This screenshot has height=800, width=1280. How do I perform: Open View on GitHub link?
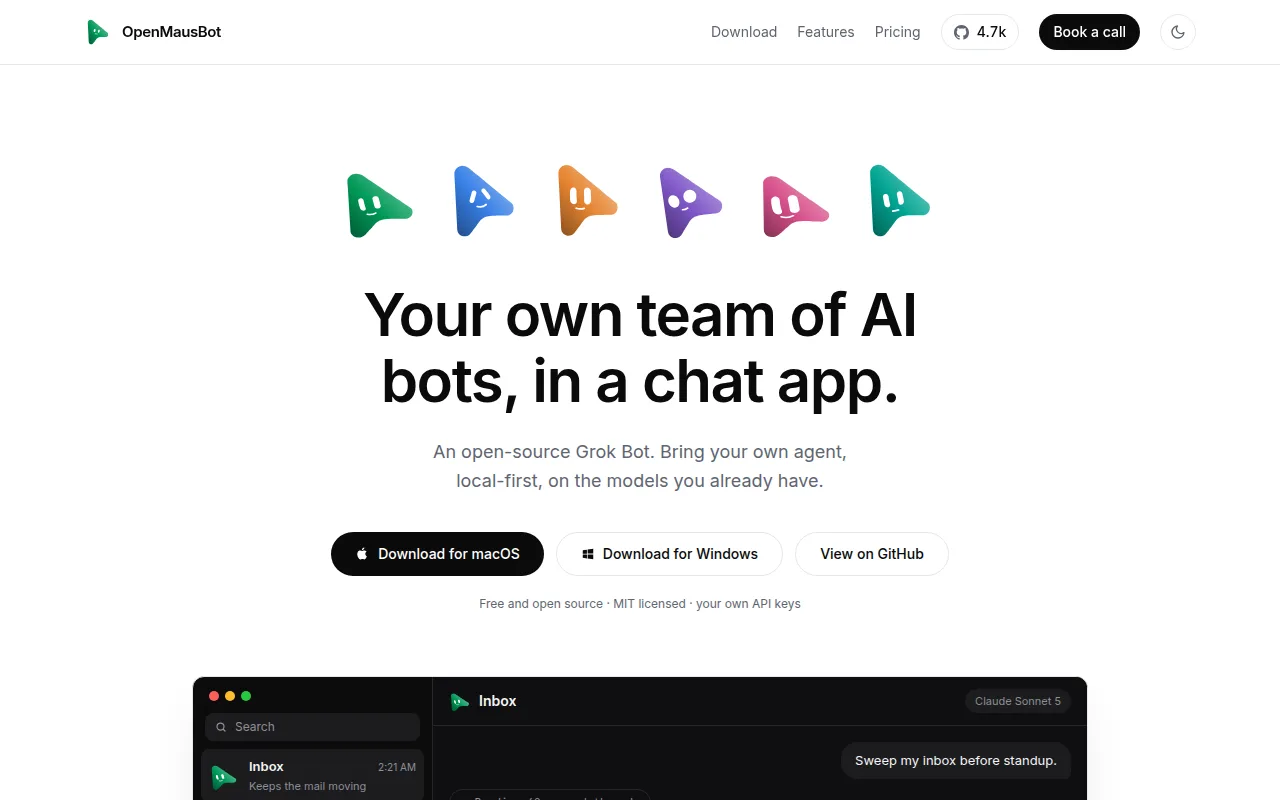(872, 554)
